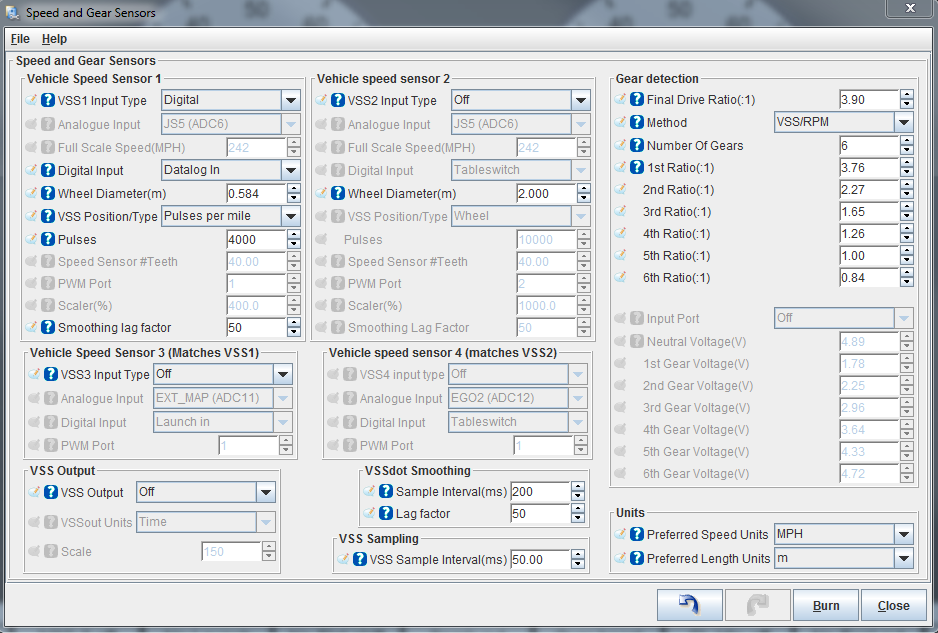The width and height of the screenshot is (938, 633).
Task: Click the pencil note icon beside VSS1 Input Type
Action: point(32,100)
